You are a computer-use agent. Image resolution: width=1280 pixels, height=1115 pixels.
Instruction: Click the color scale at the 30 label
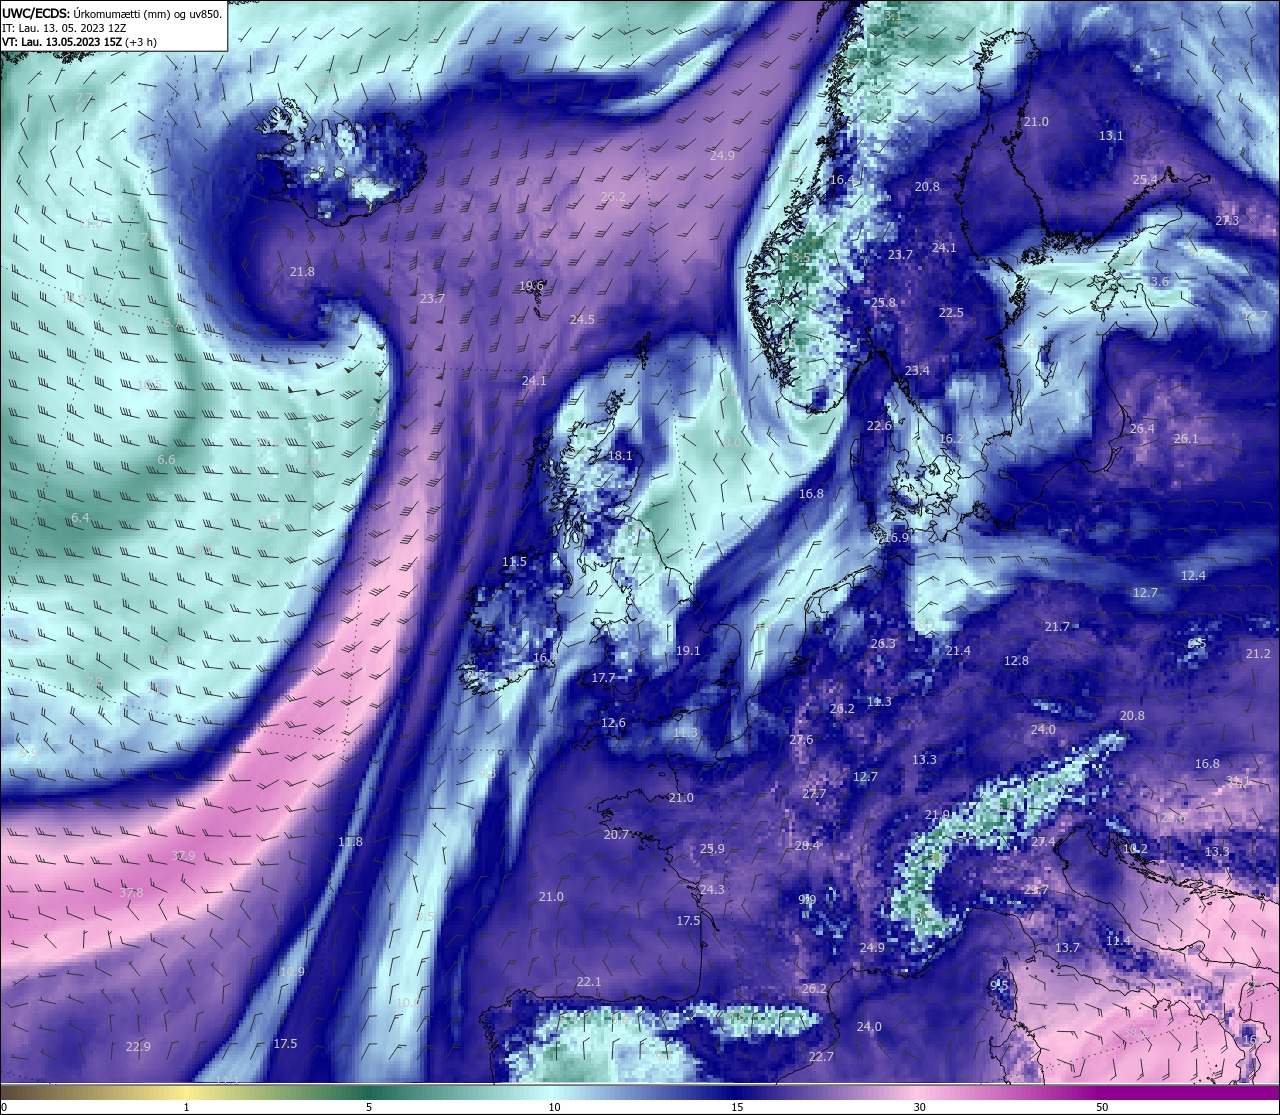[x=919, y=1107]
